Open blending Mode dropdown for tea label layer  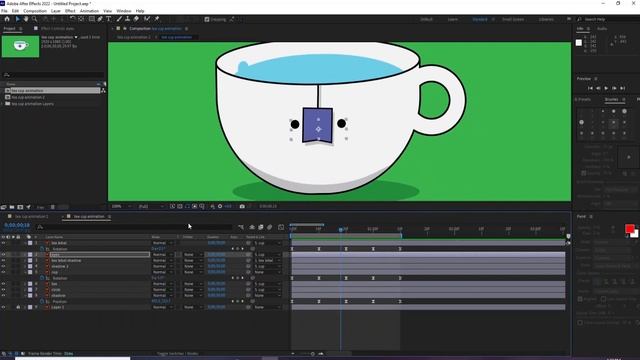162,243
